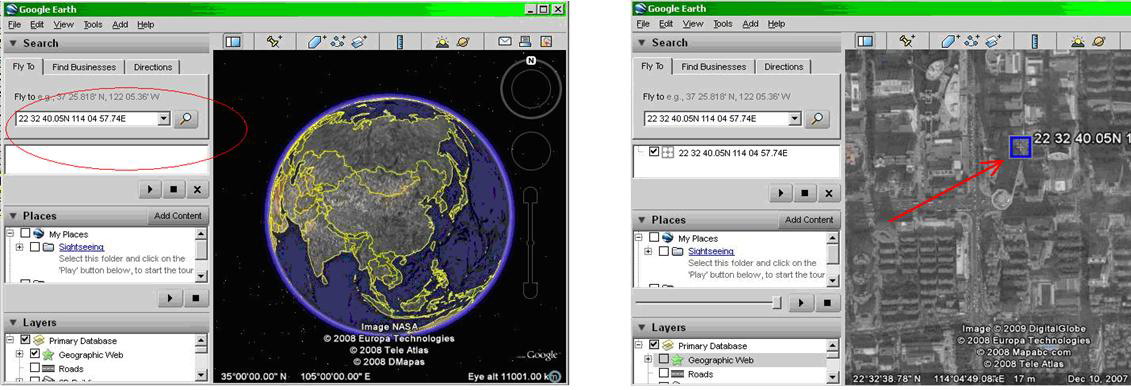The width and height of the screenshot is (1131, 390).
Task: Expand Sightseeing folder in left window
Action: tap(19, 247)
